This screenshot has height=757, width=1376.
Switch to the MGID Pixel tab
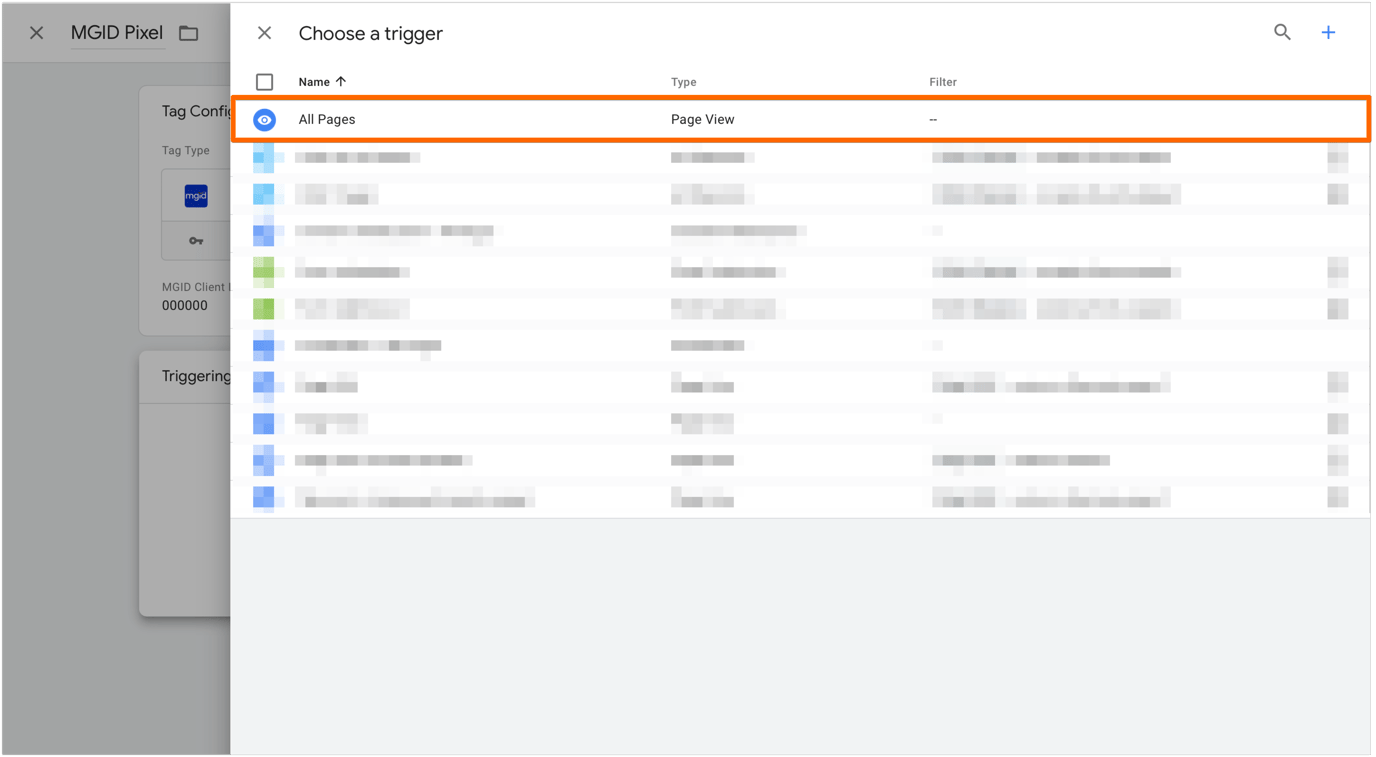[117, 32]
